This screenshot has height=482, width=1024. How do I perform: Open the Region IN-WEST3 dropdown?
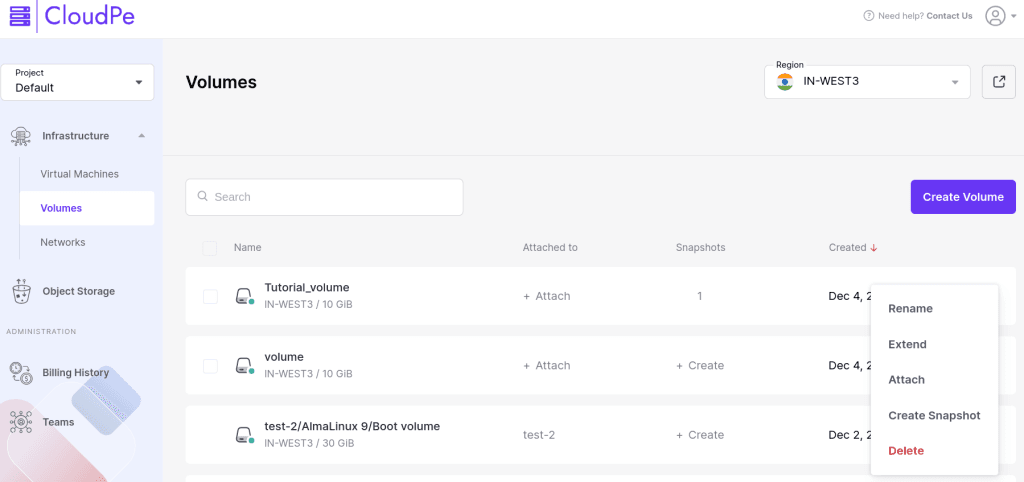(x=867, y=82)
